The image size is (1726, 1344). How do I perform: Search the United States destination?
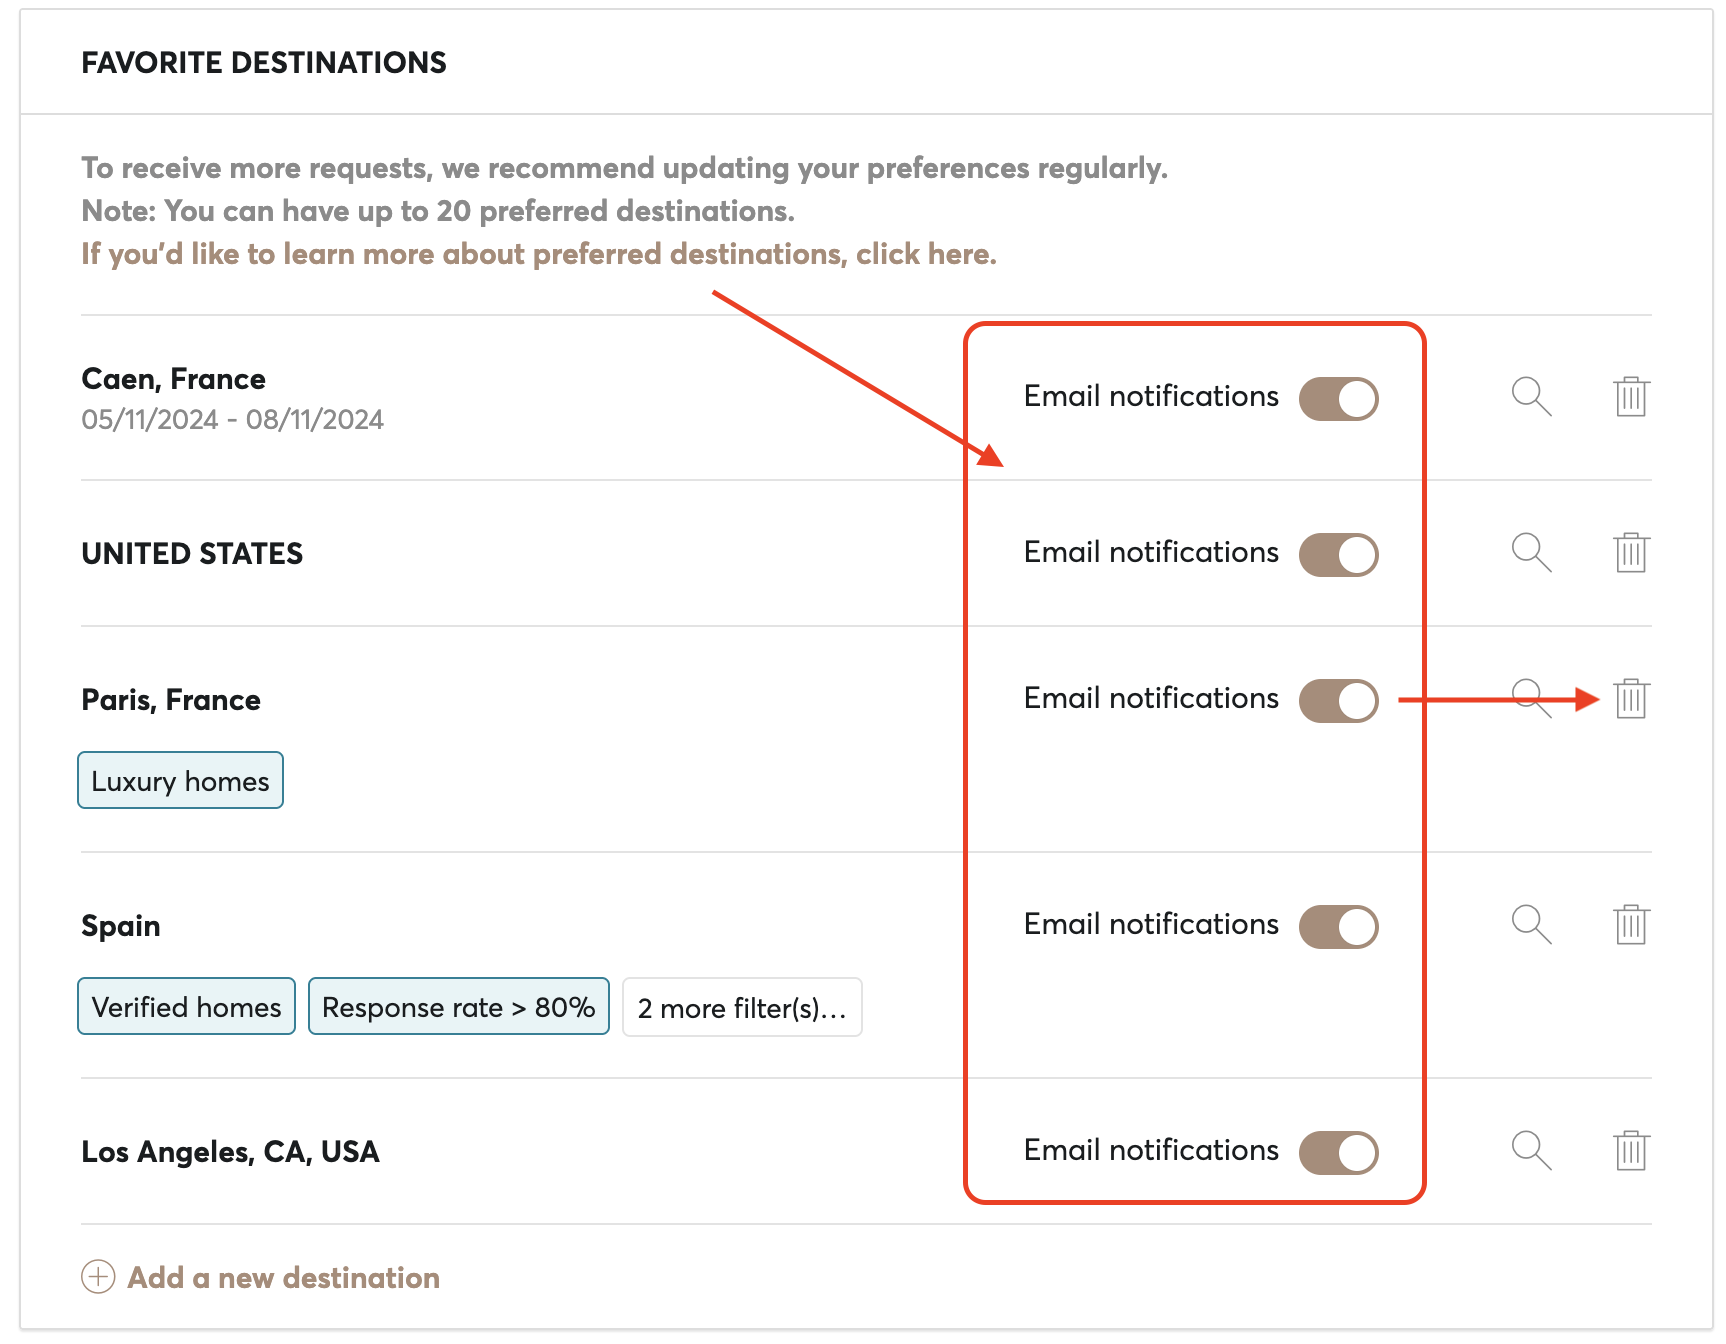[1530, 552]
